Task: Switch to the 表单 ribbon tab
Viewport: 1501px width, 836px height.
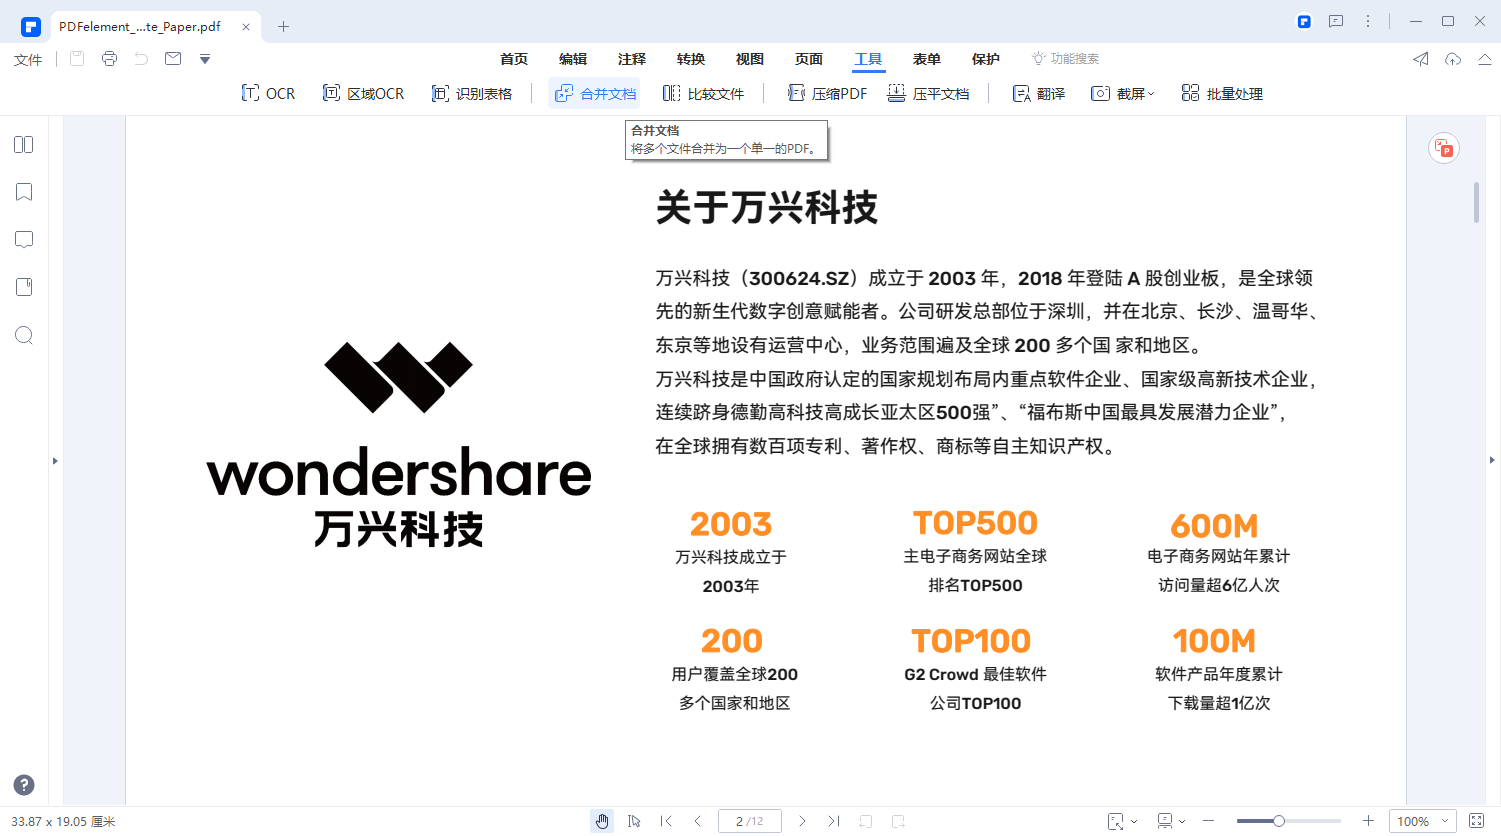Action: pyautogui.click(x=926, y=59)
